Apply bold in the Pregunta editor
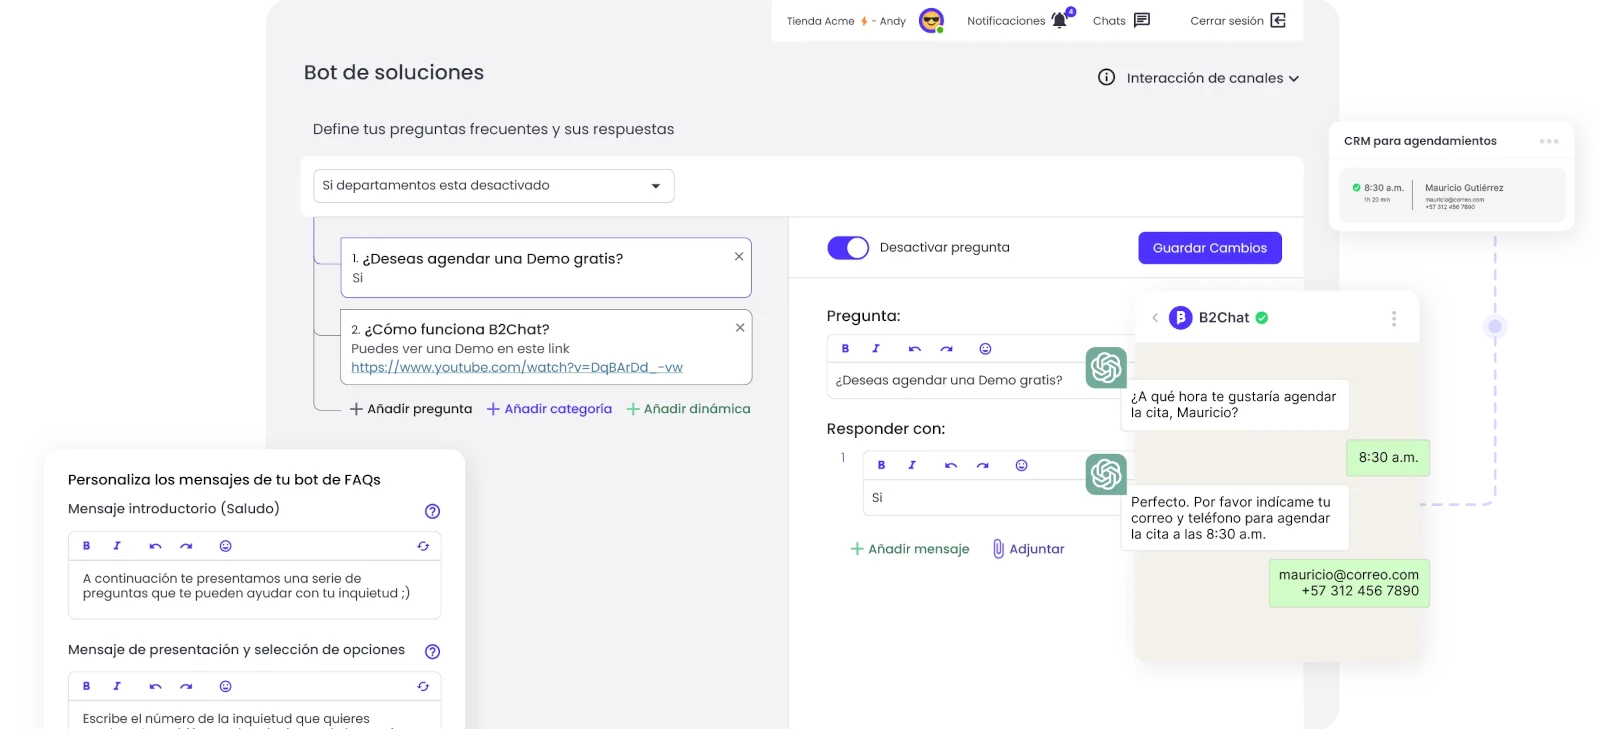Screen dimensions: 1600x729 tap(845, 348)
